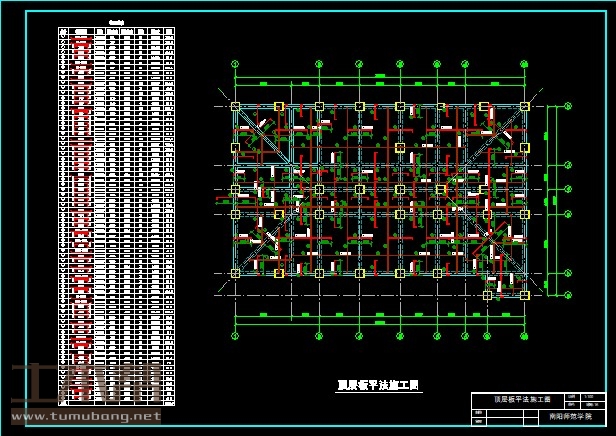
Task: Select the rebar schedule table header row
Action: pos(116,30)
